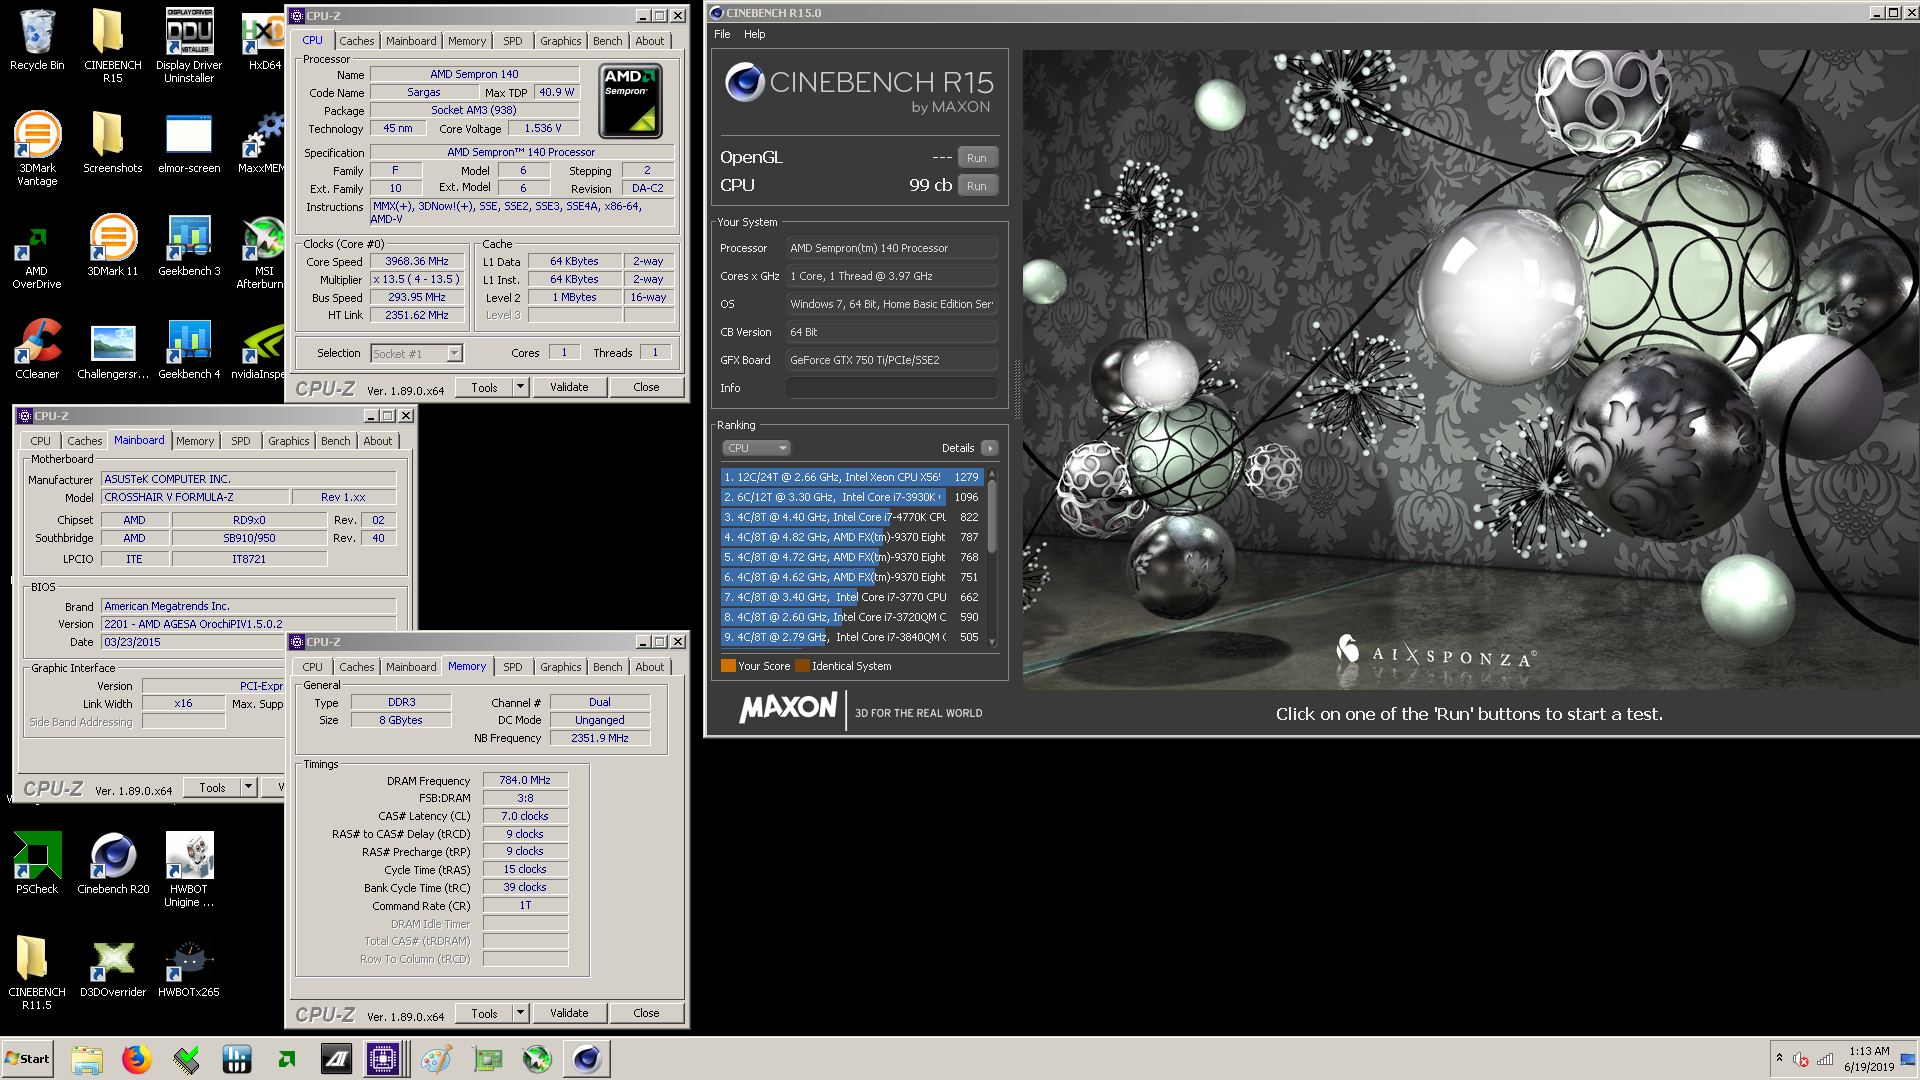Run the OpenGL test in Cinebench
1920x1080 pixels.
[x=977, y=158]
